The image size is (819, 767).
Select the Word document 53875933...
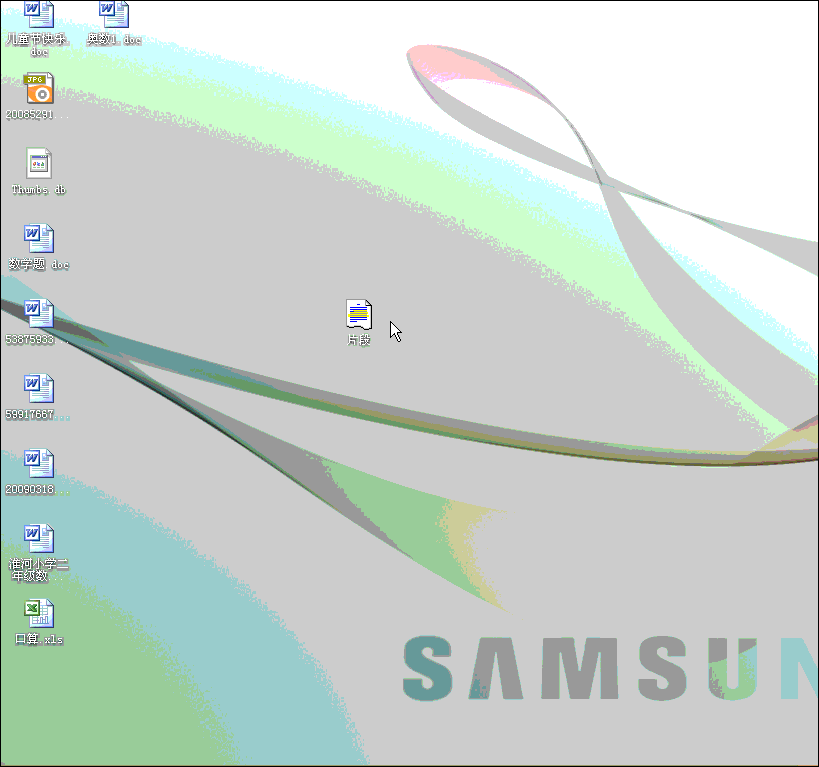click(39, 313)
